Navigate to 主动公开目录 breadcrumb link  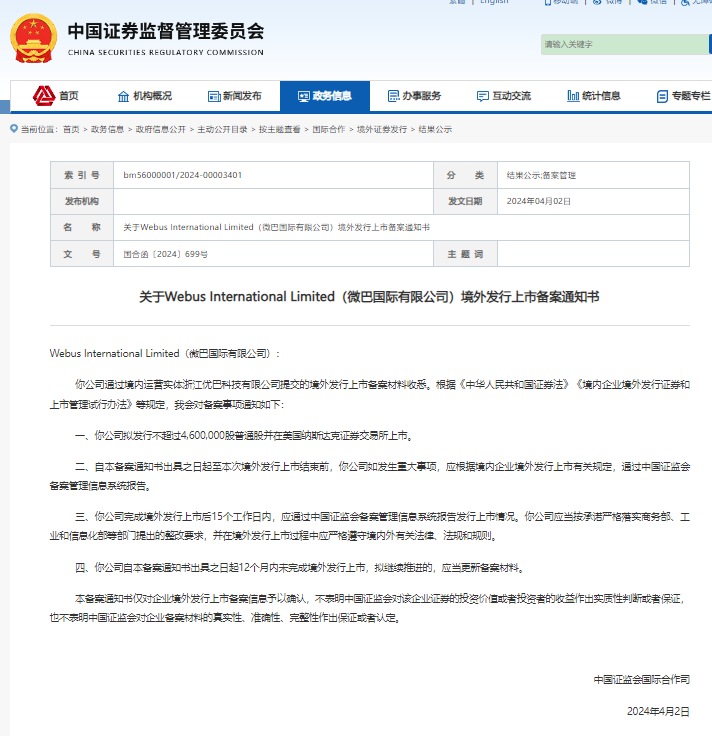[222, 129]
